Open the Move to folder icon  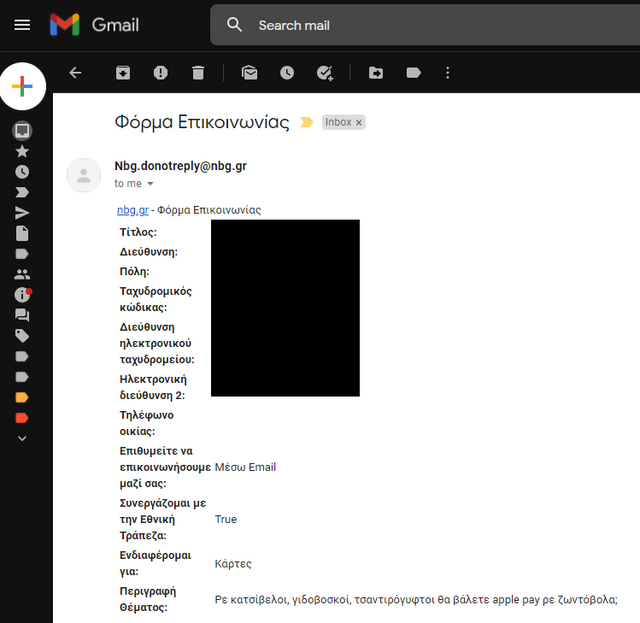click(x=376, y=73)
